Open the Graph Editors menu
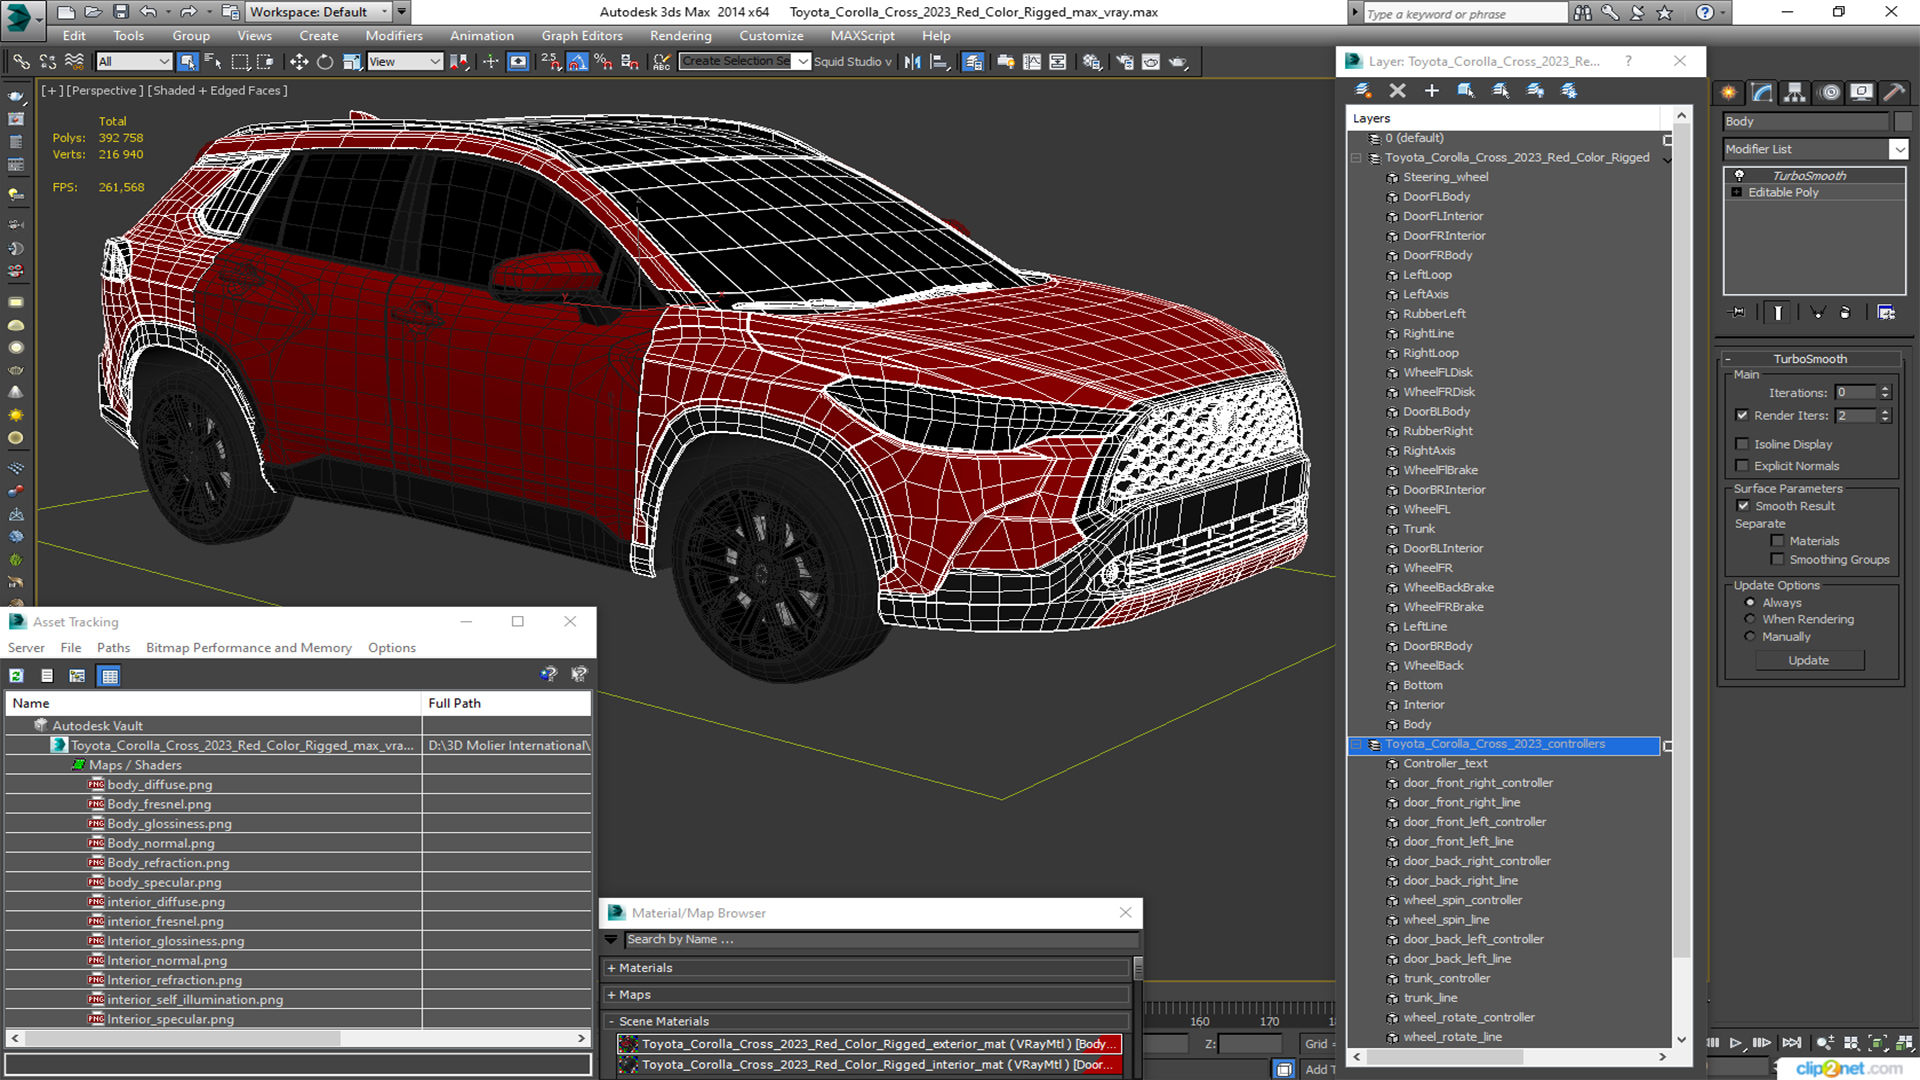This screenshot has width=1920, height=1080. pyautogui.click(x=582, y=36)
